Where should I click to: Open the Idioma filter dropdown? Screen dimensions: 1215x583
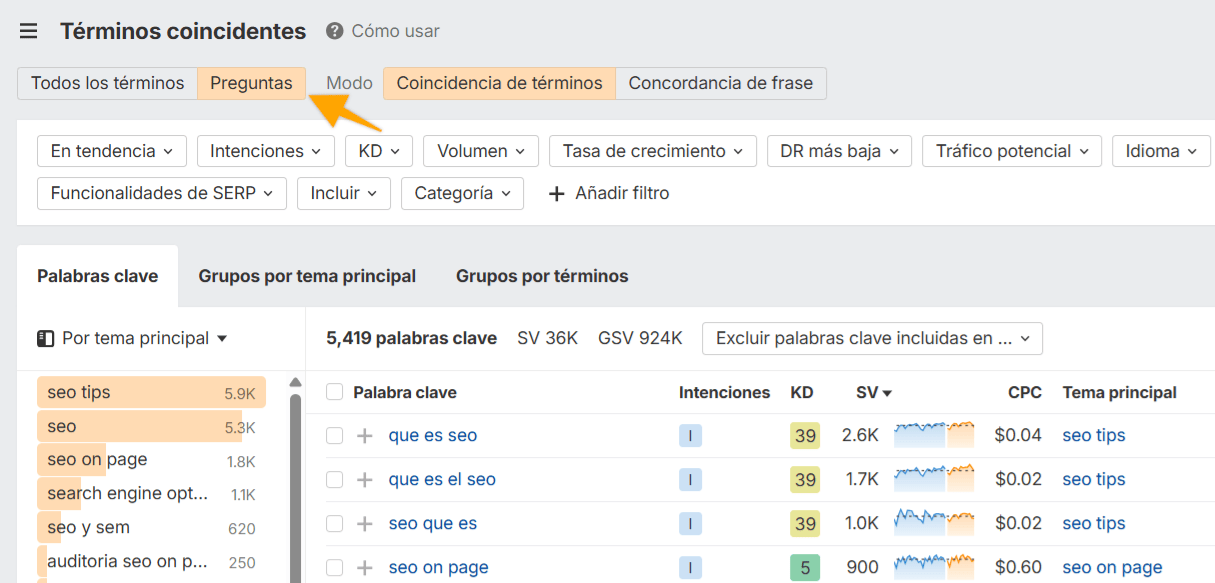[1161, 152]
